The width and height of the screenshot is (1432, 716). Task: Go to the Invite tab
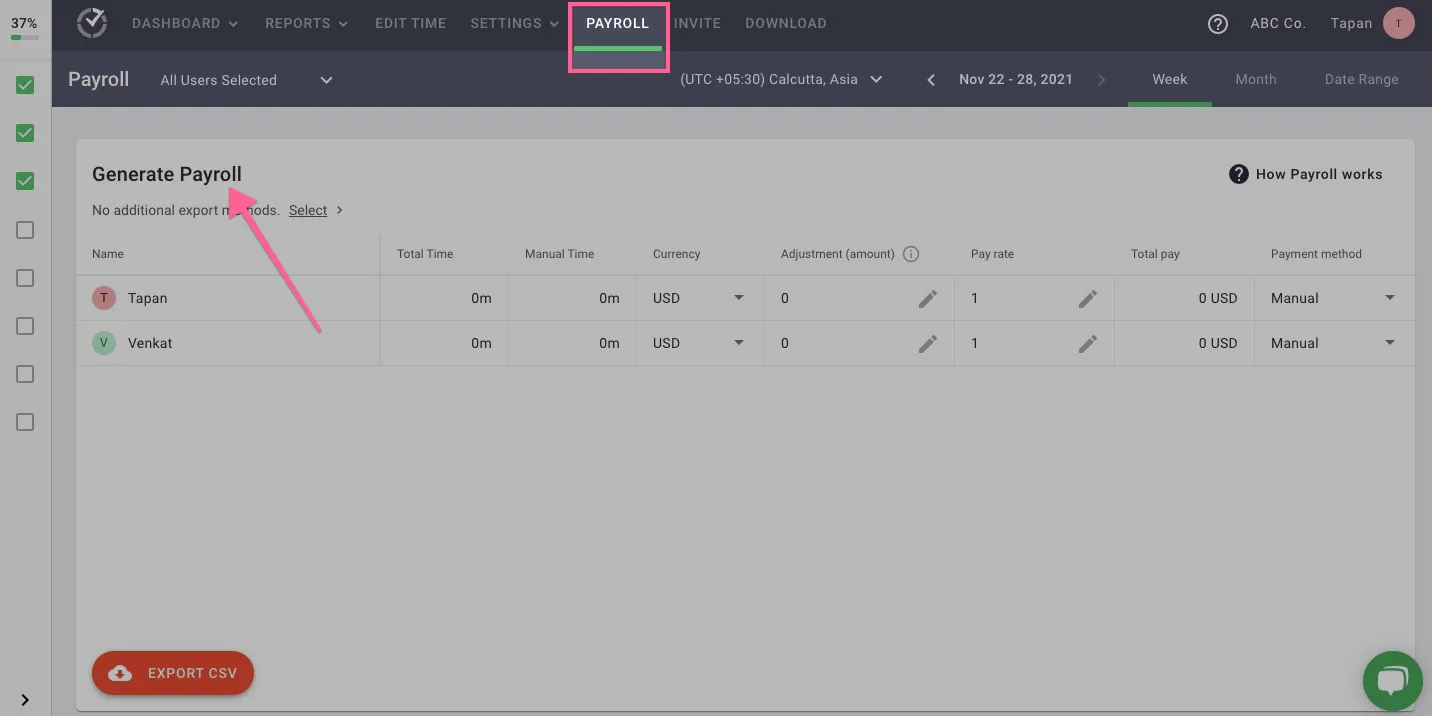tap(697, 23)
